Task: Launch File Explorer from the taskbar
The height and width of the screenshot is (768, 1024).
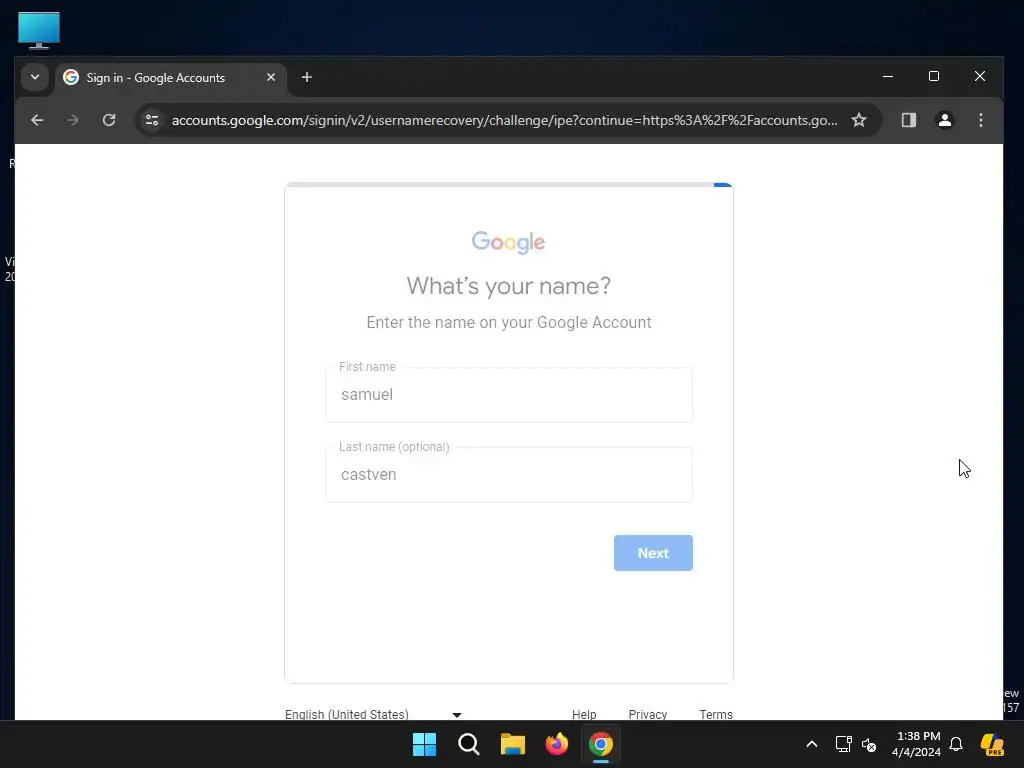Action: 513,744
